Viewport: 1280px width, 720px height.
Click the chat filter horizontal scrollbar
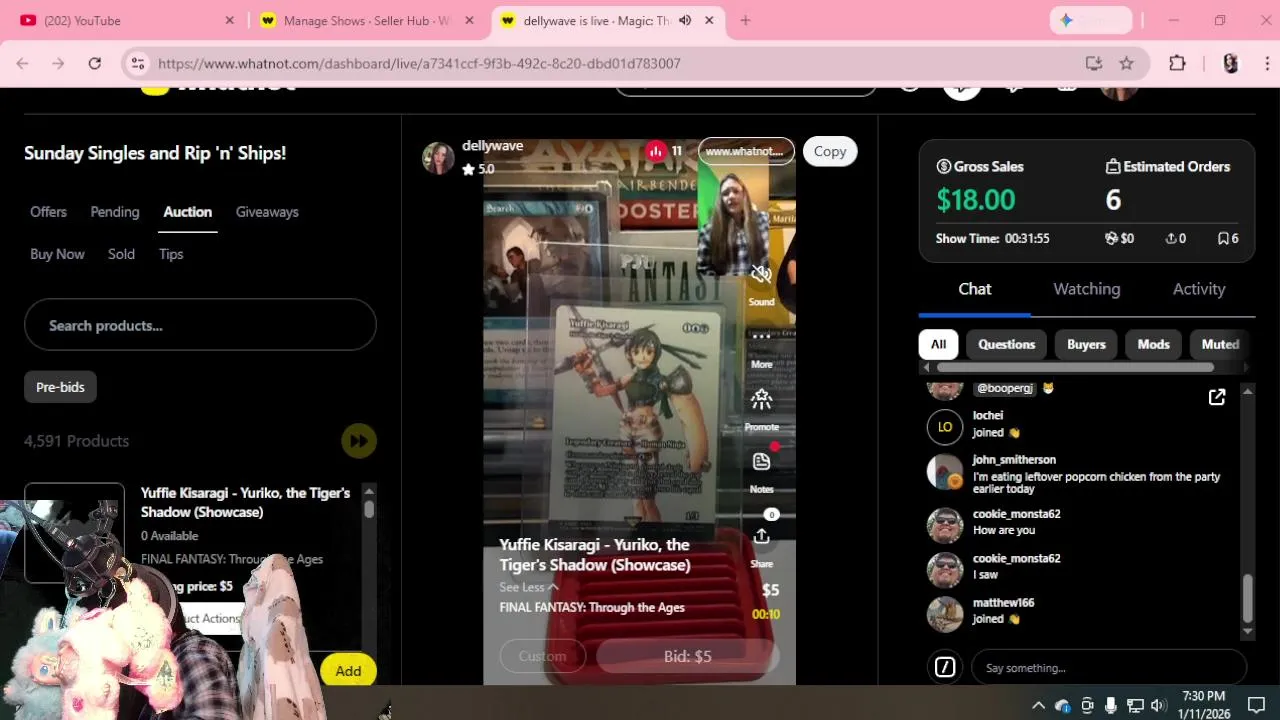point(1075,367)
